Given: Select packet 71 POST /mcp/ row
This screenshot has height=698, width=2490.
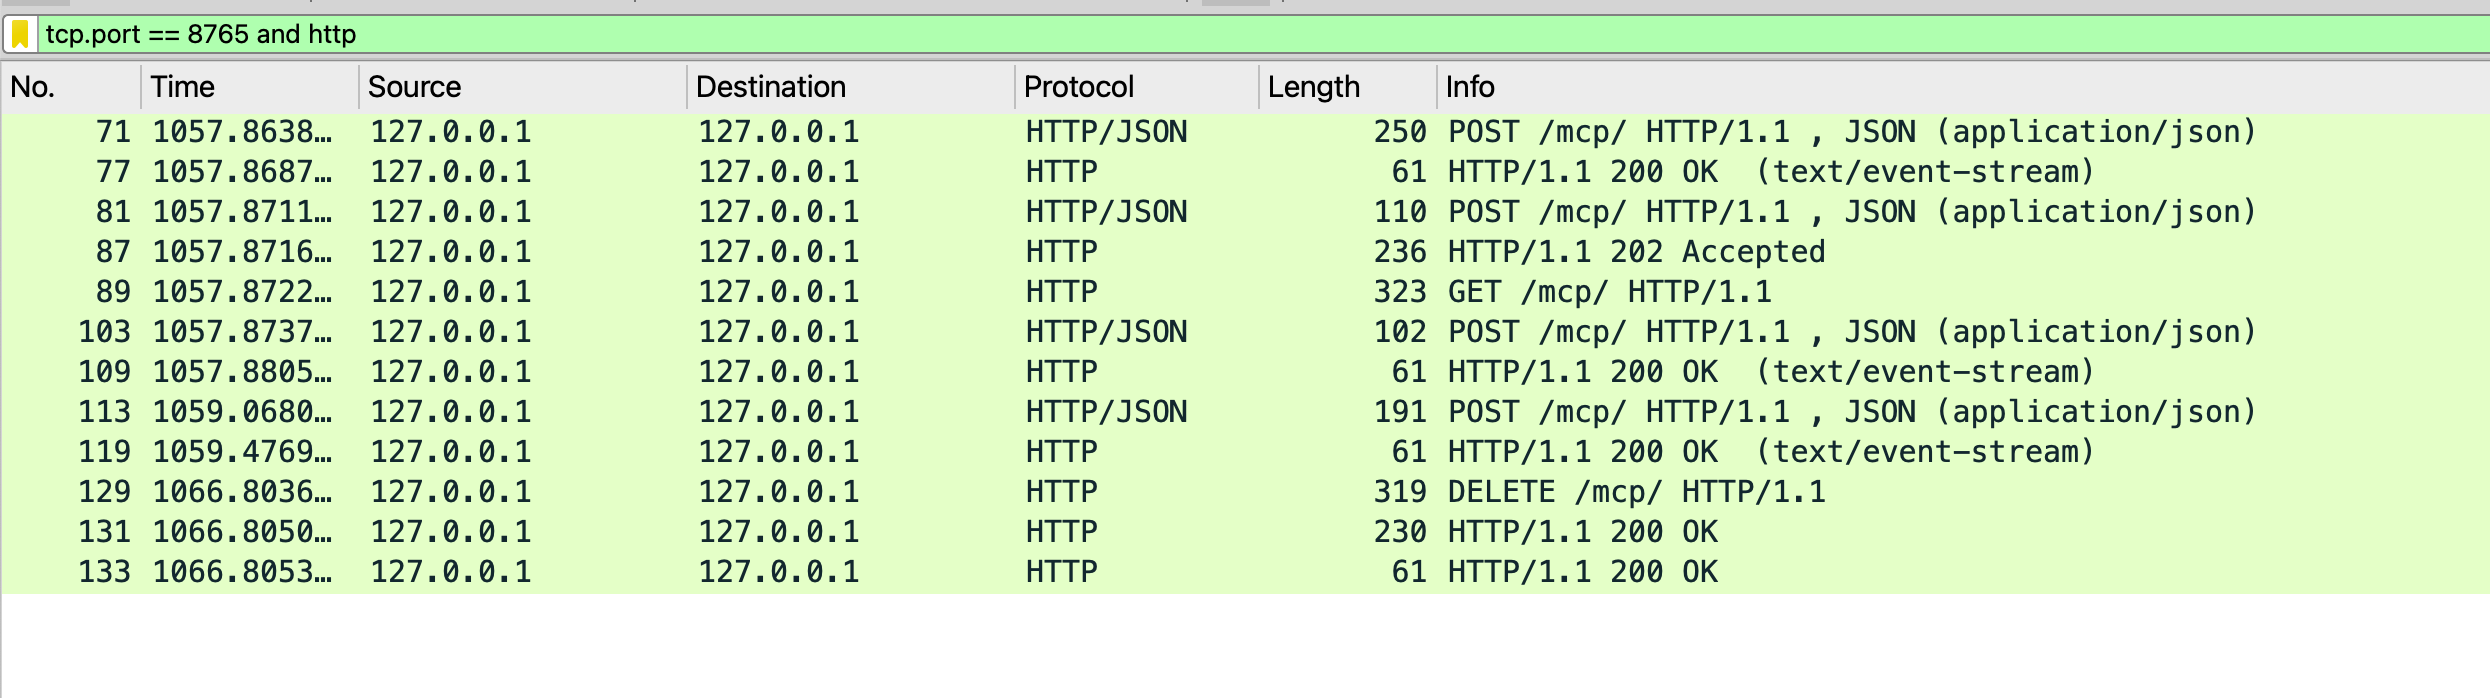Looking at the screenshot, I should [x=1245, y=132].
